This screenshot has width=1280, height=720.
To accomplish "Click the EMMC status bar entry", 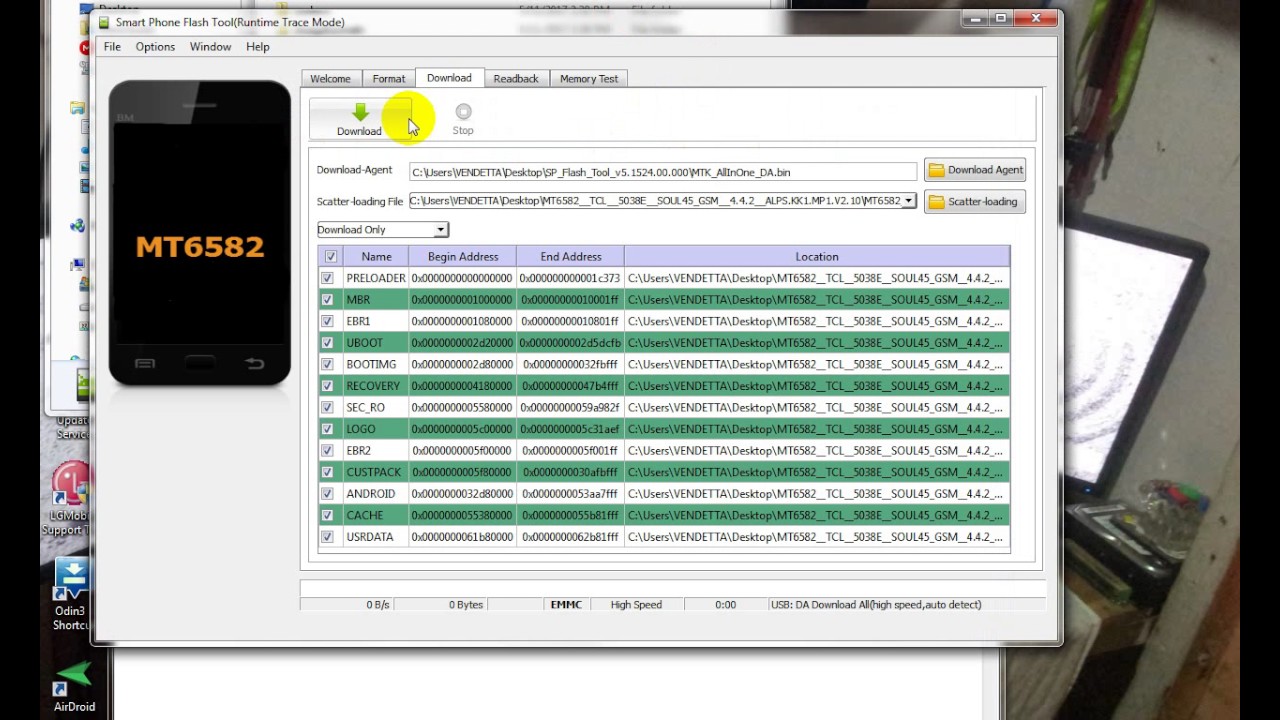I will click(x=566, y=605).
